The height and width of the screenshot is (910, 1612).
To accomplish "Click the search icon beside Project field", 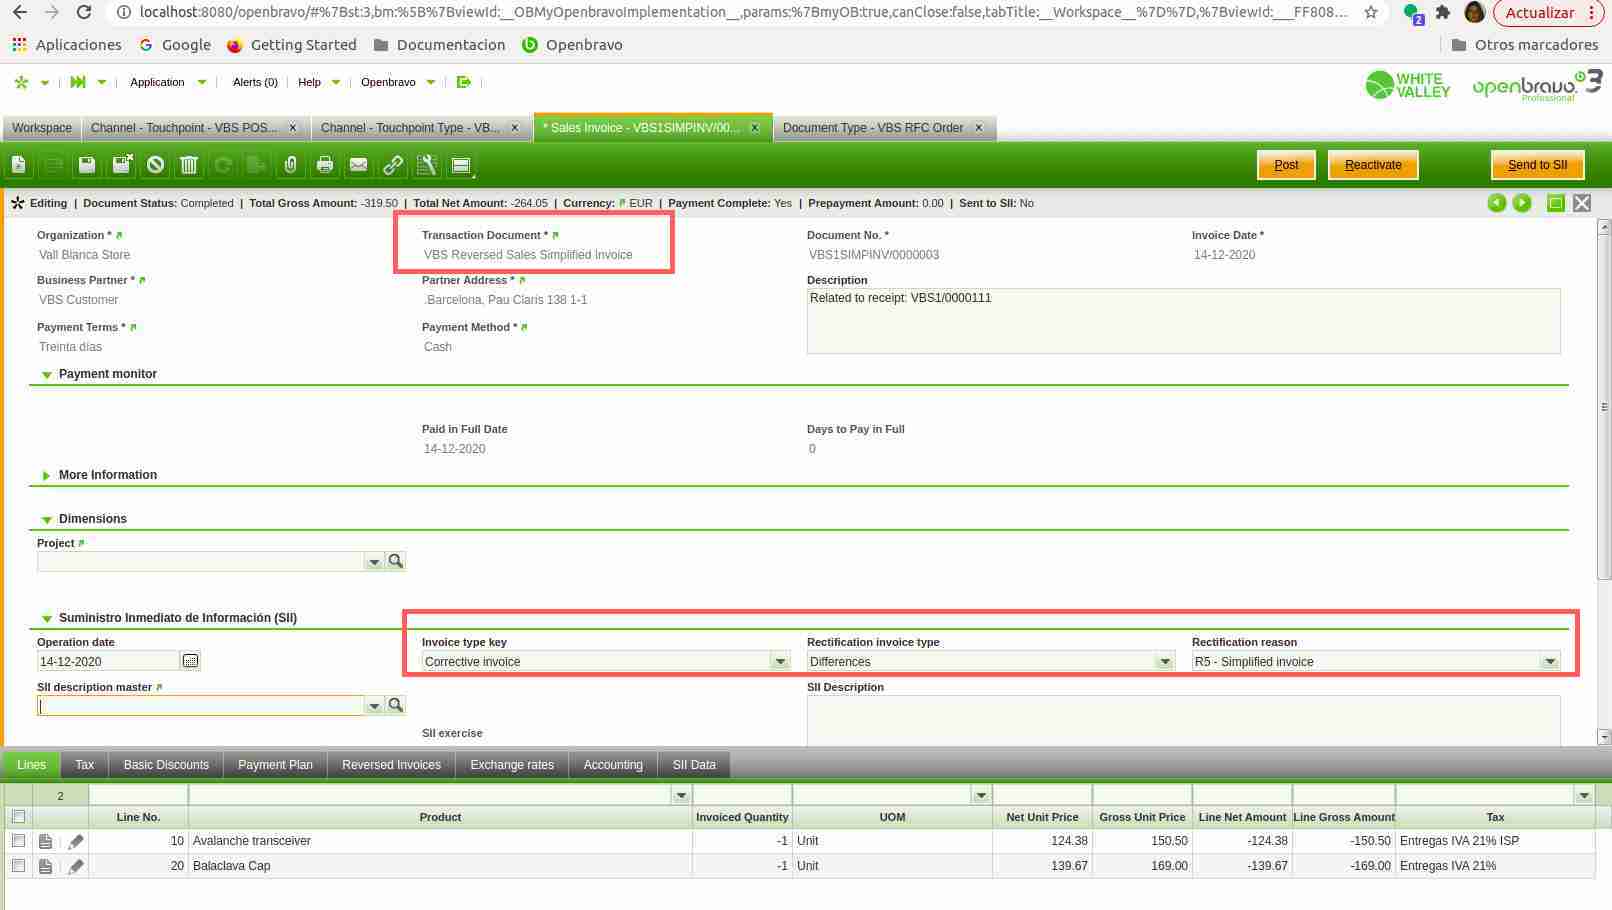I will coord(396,561).
